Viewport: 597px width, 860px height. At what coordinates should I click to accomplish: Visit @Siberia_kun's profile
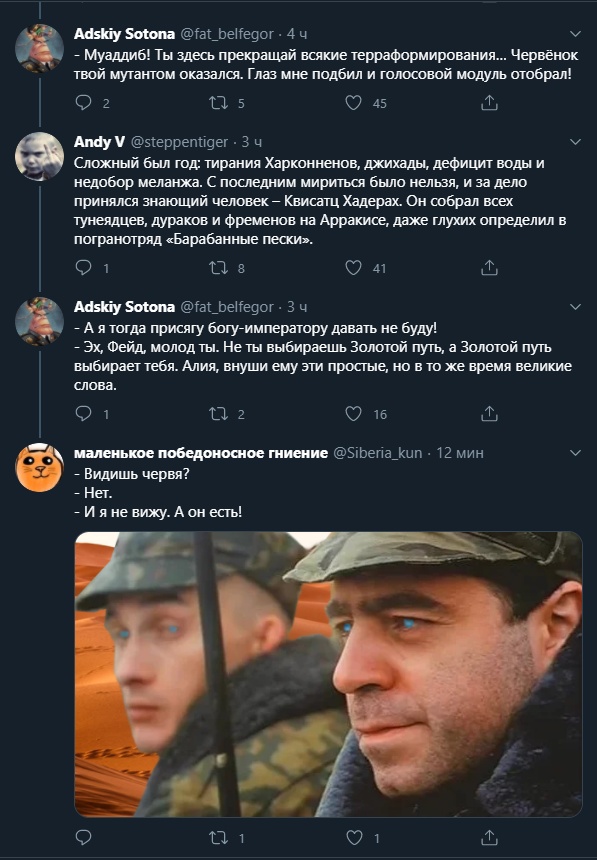pyautogui.click(x=378, y=452)
